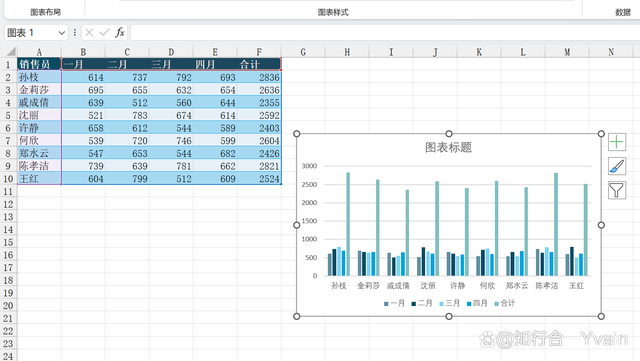Click the 数据 ribbon group label
Image resolution: width=640 pixels, height=361 pixels.
click(x=623, y=12)
